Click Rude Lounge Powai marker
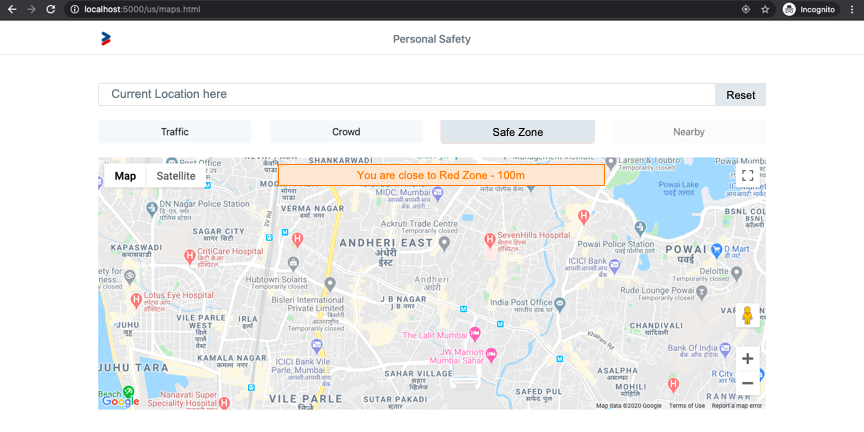 (701, 290)
